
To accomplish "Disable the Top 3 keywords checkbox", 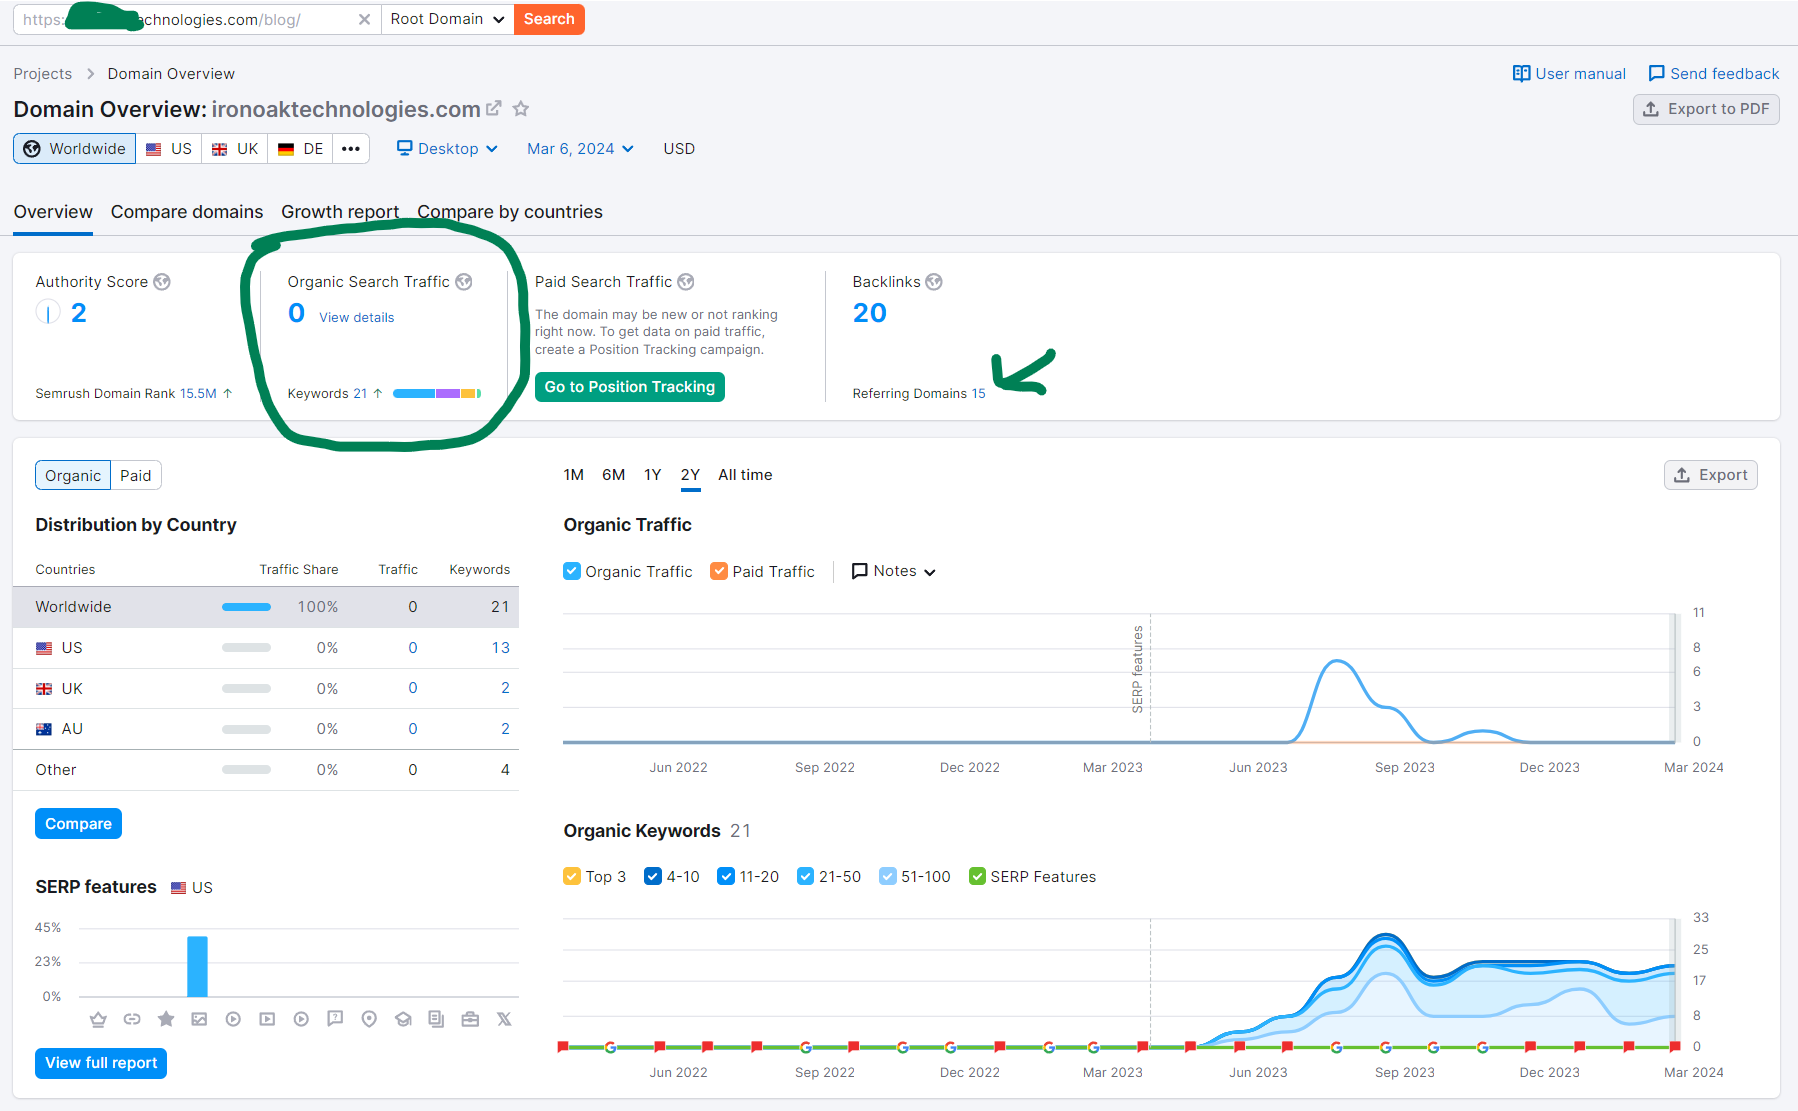I will pos(572,877).
